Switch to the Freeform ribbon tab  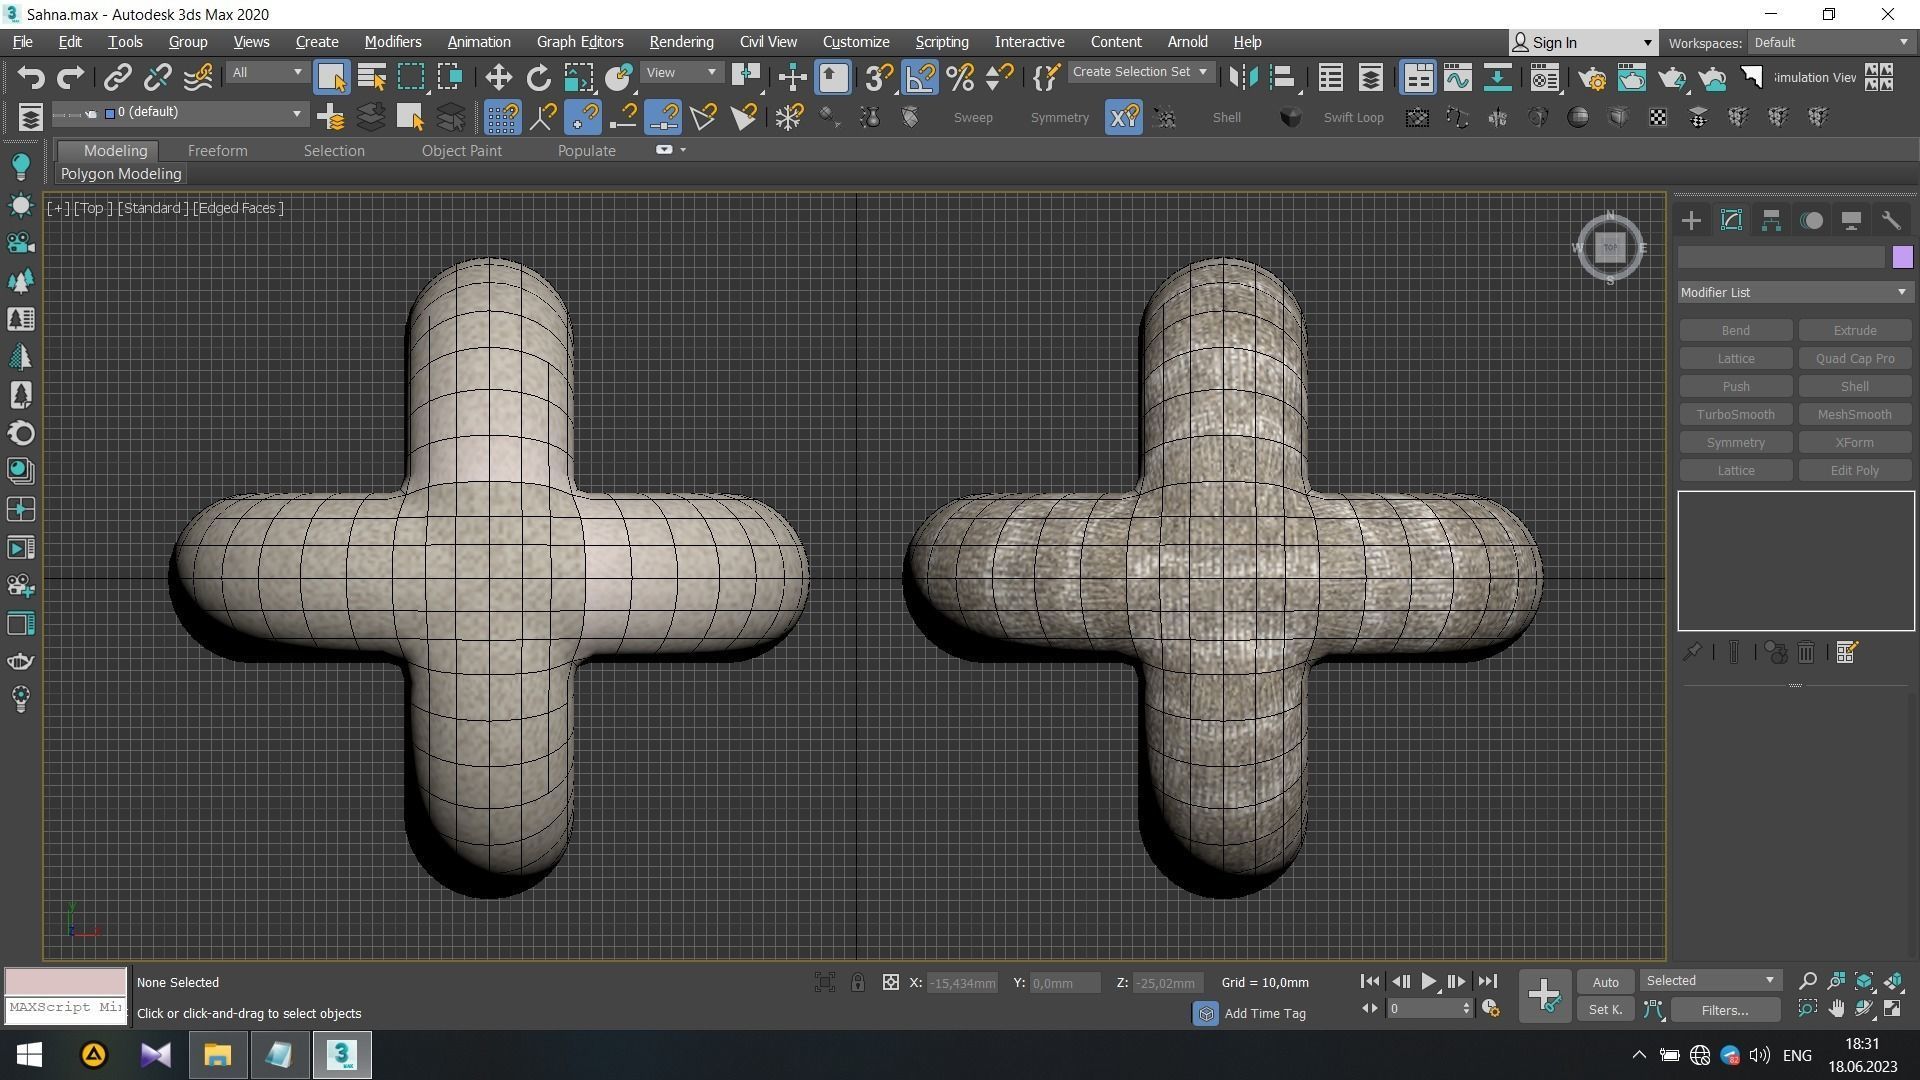(217, 151)
